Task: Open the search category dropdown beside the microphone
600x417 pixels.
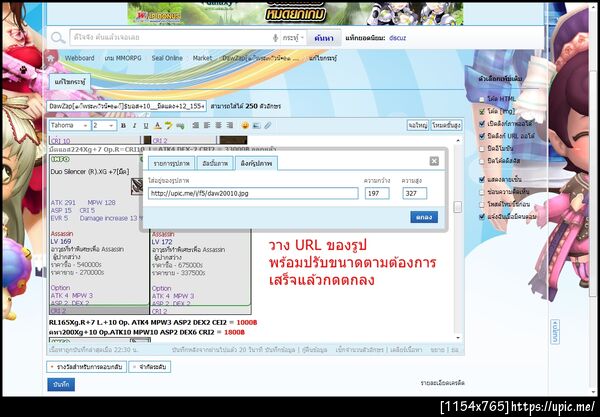Action: [293, 38]
